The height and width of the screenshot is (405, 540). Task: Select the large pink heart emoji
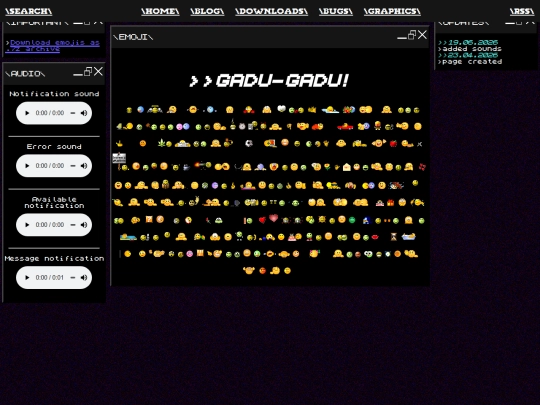click(273, 218)
